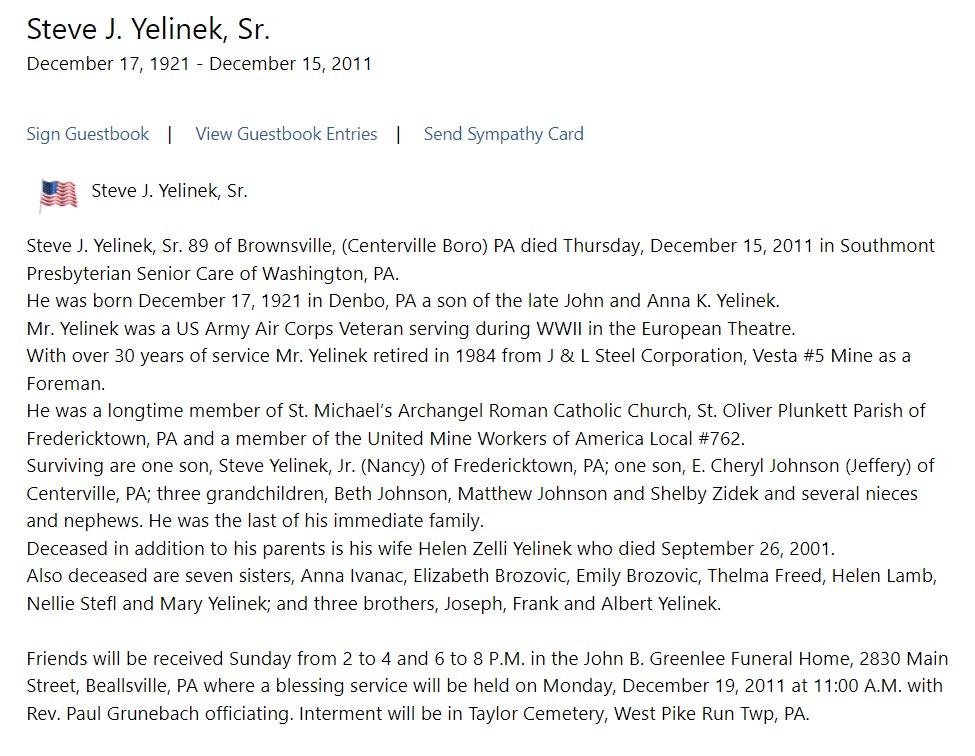Click the 'Presbyterian Senior Care of Washington' line
The image size is (975, 756).
point(213,274)
